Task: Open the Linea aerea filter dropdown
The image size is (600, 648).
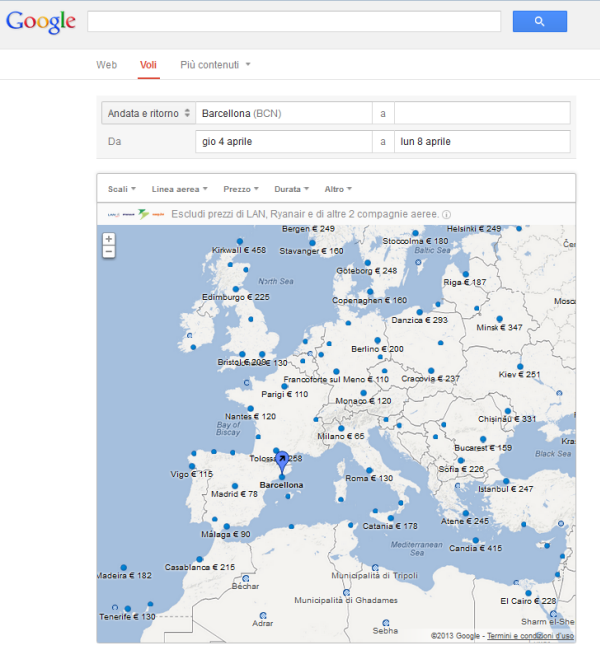Action: pyautogui.click(x=179, y=189)
